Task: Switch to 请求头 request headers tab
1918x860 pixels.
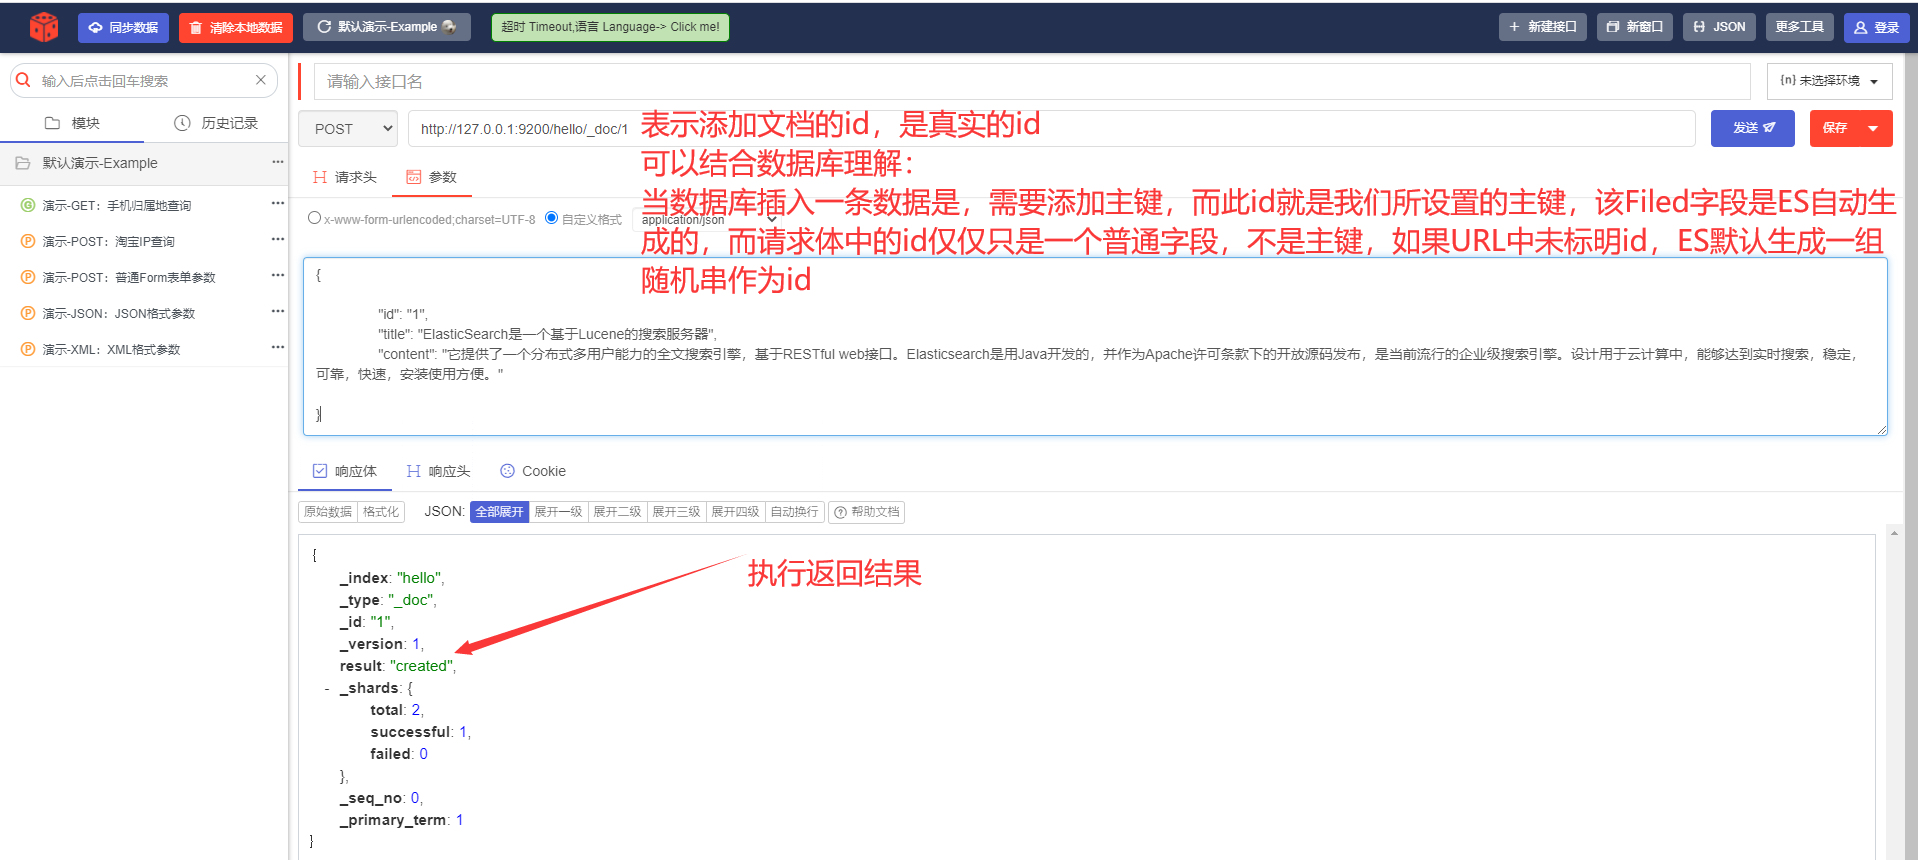Action: 344,177
